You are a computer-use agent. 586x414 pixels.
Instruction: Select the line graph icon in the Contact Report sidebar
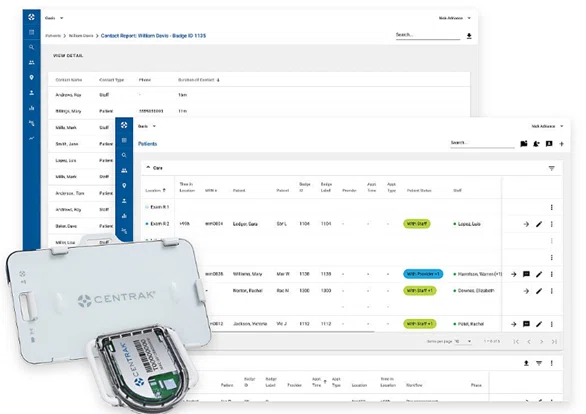(31, 138)
